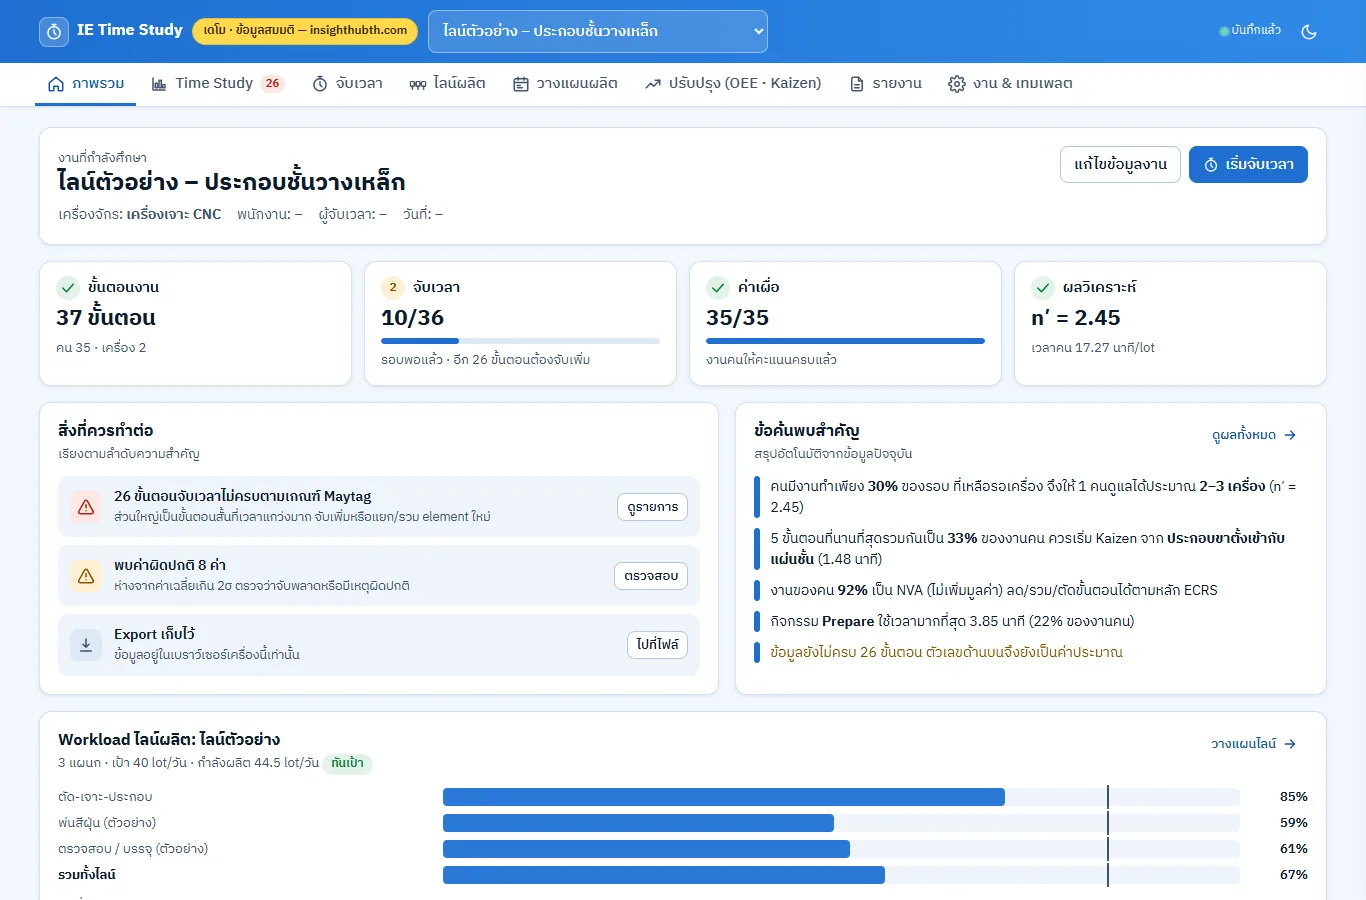The image size is (1366, 900).
Task: Click the trend icon for ปรับปรุง (OEE · Kaizen)
Action: (653, 84)
